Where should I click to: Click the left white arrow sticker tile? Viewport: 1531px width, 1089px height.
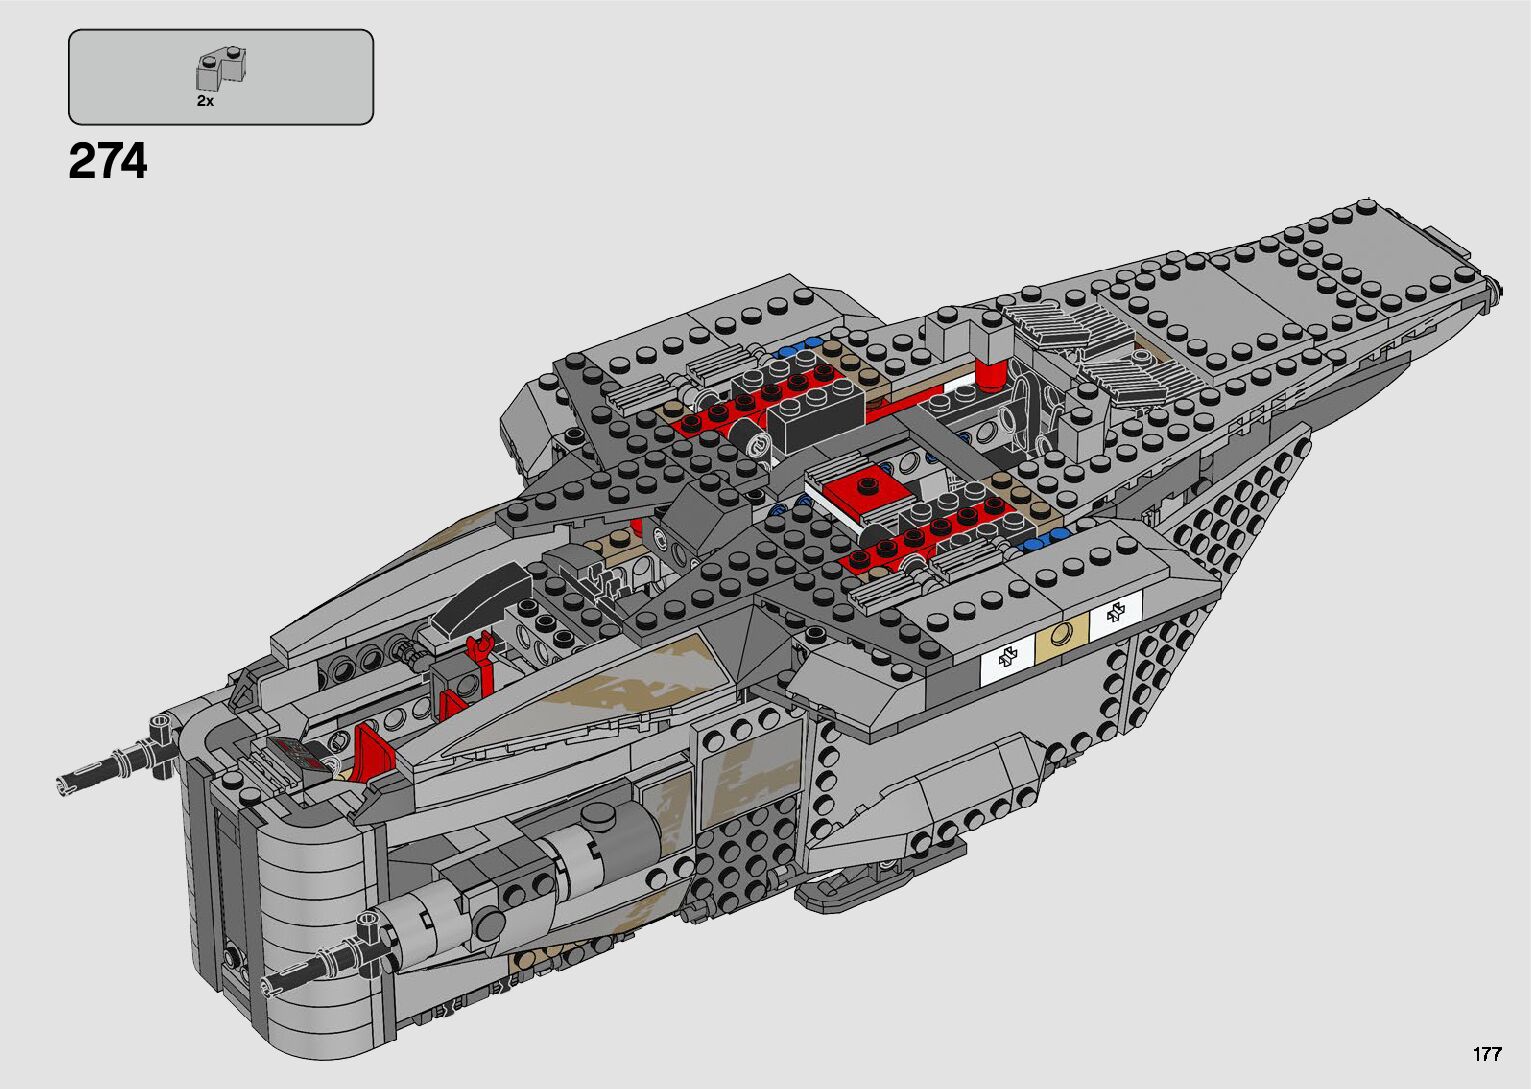1007,659
